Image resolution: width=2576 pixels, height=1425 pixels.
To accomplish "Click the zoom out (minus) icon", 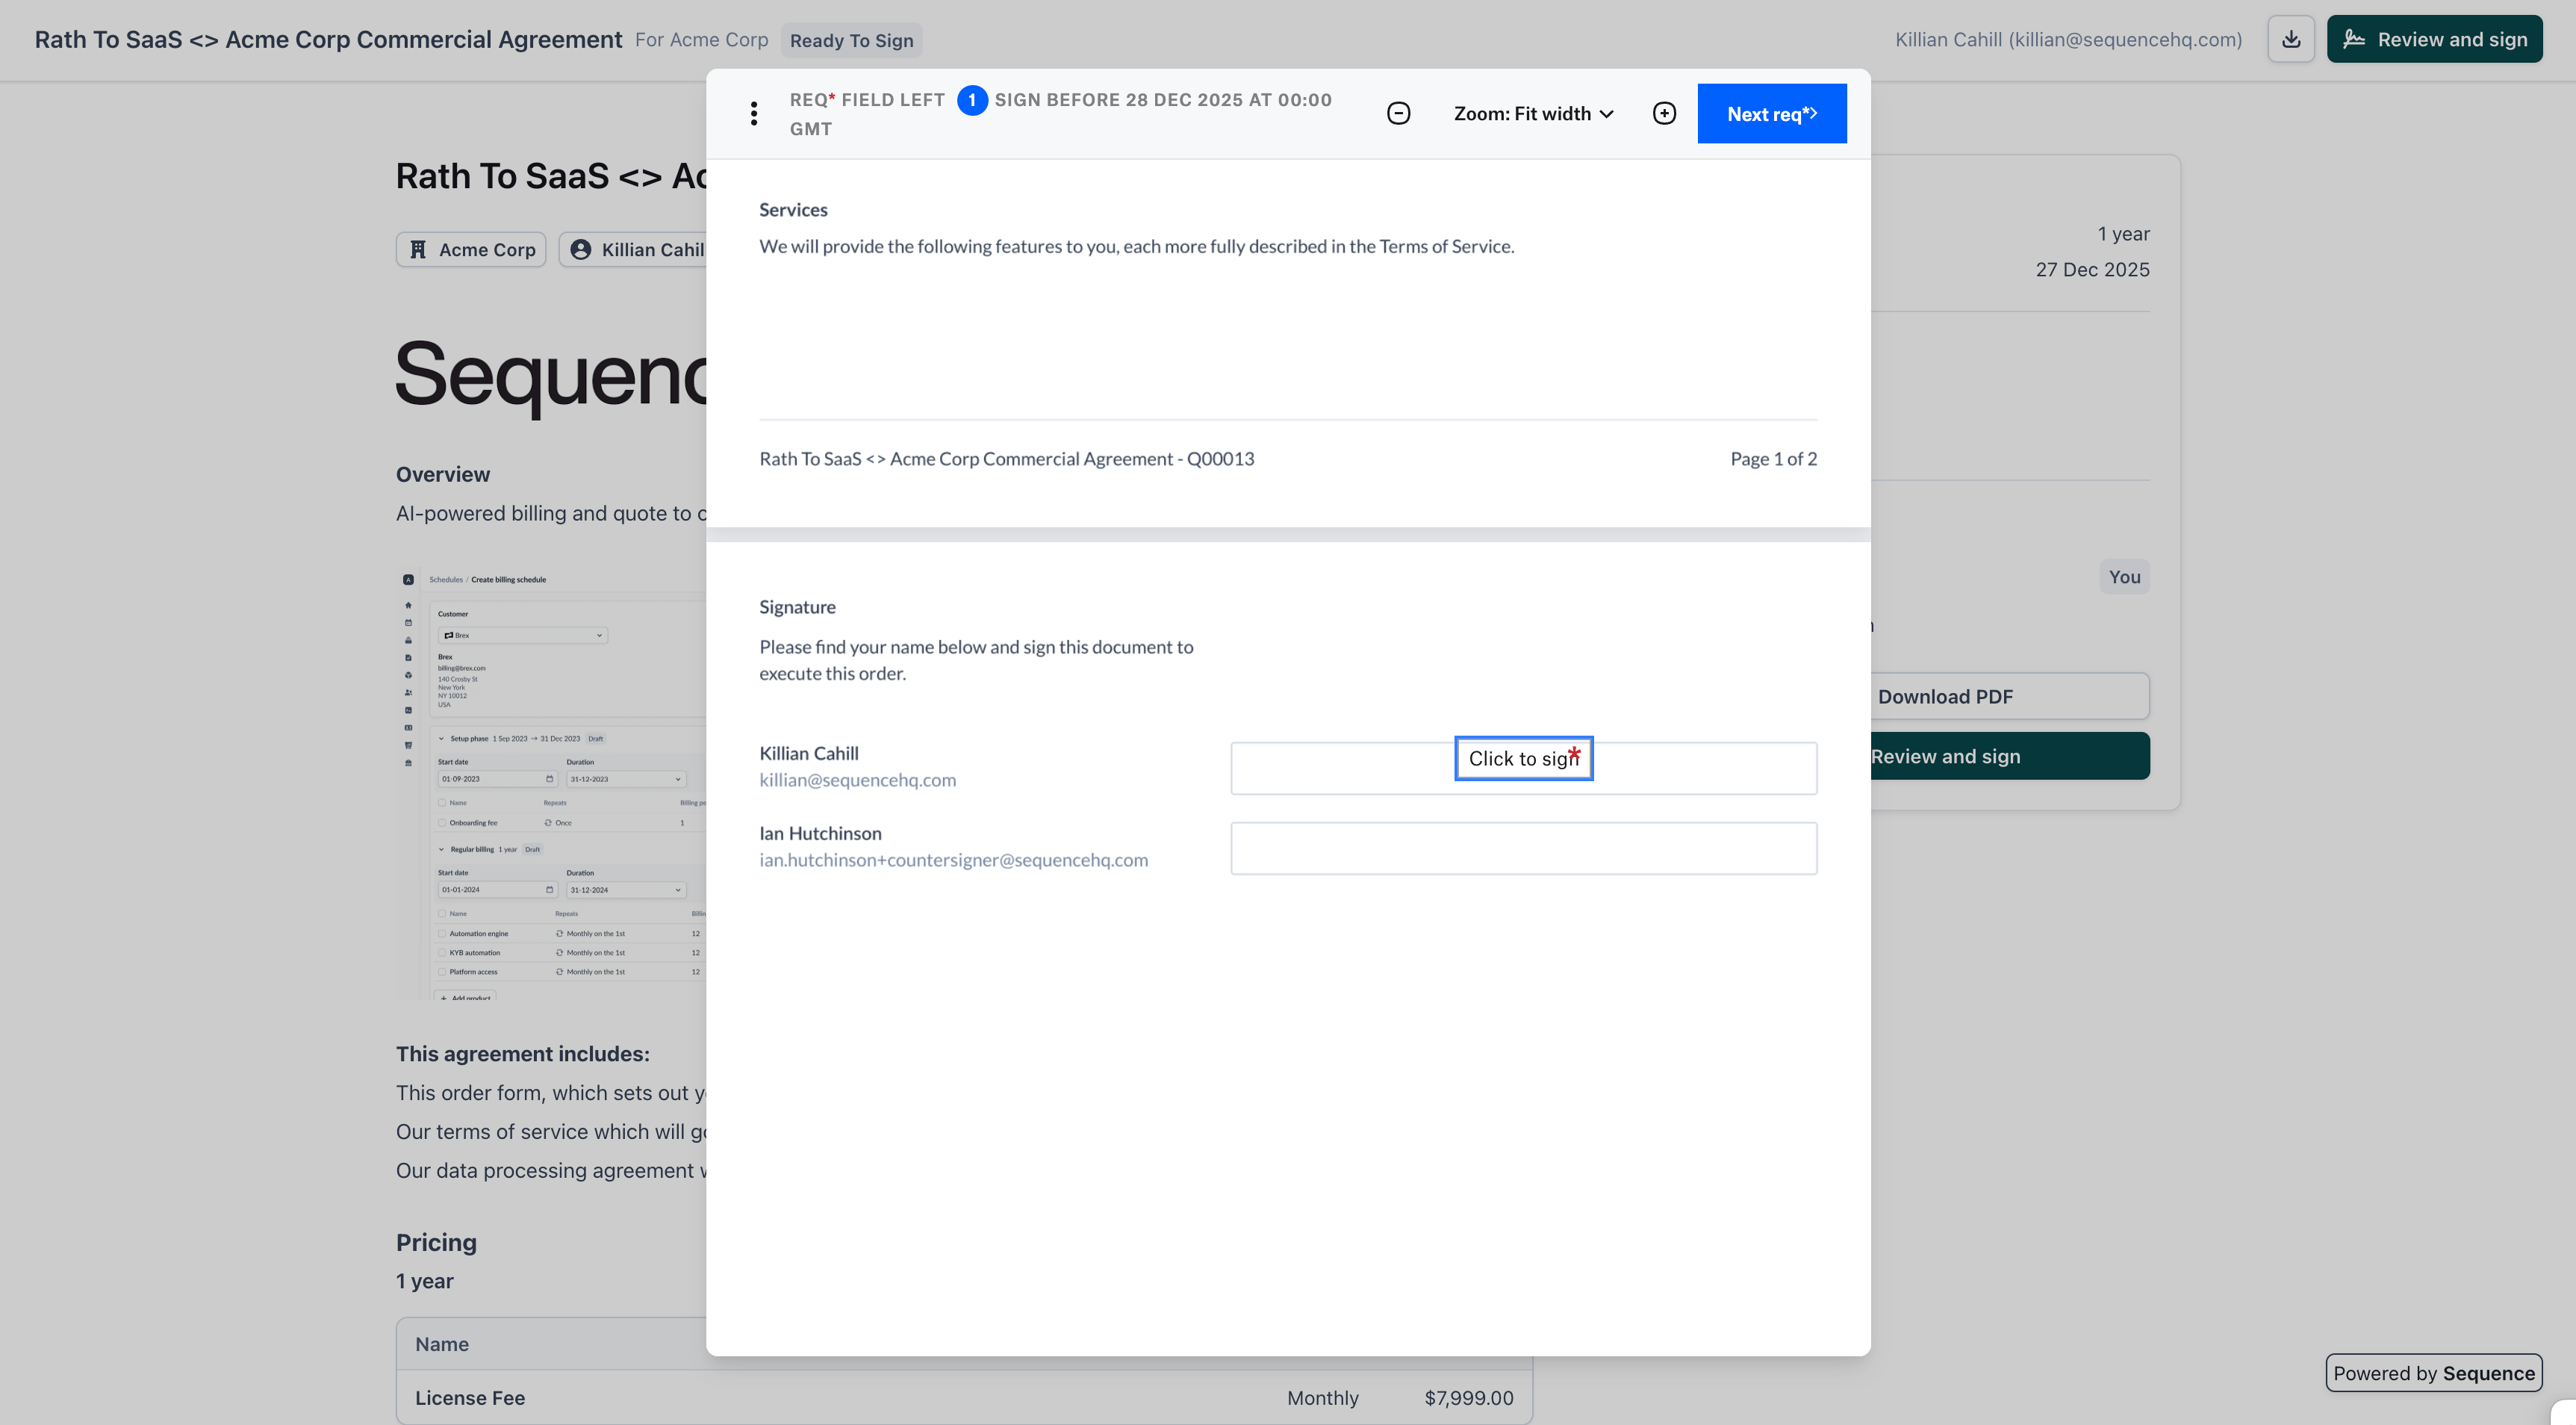I will (x=1398, y=112).
